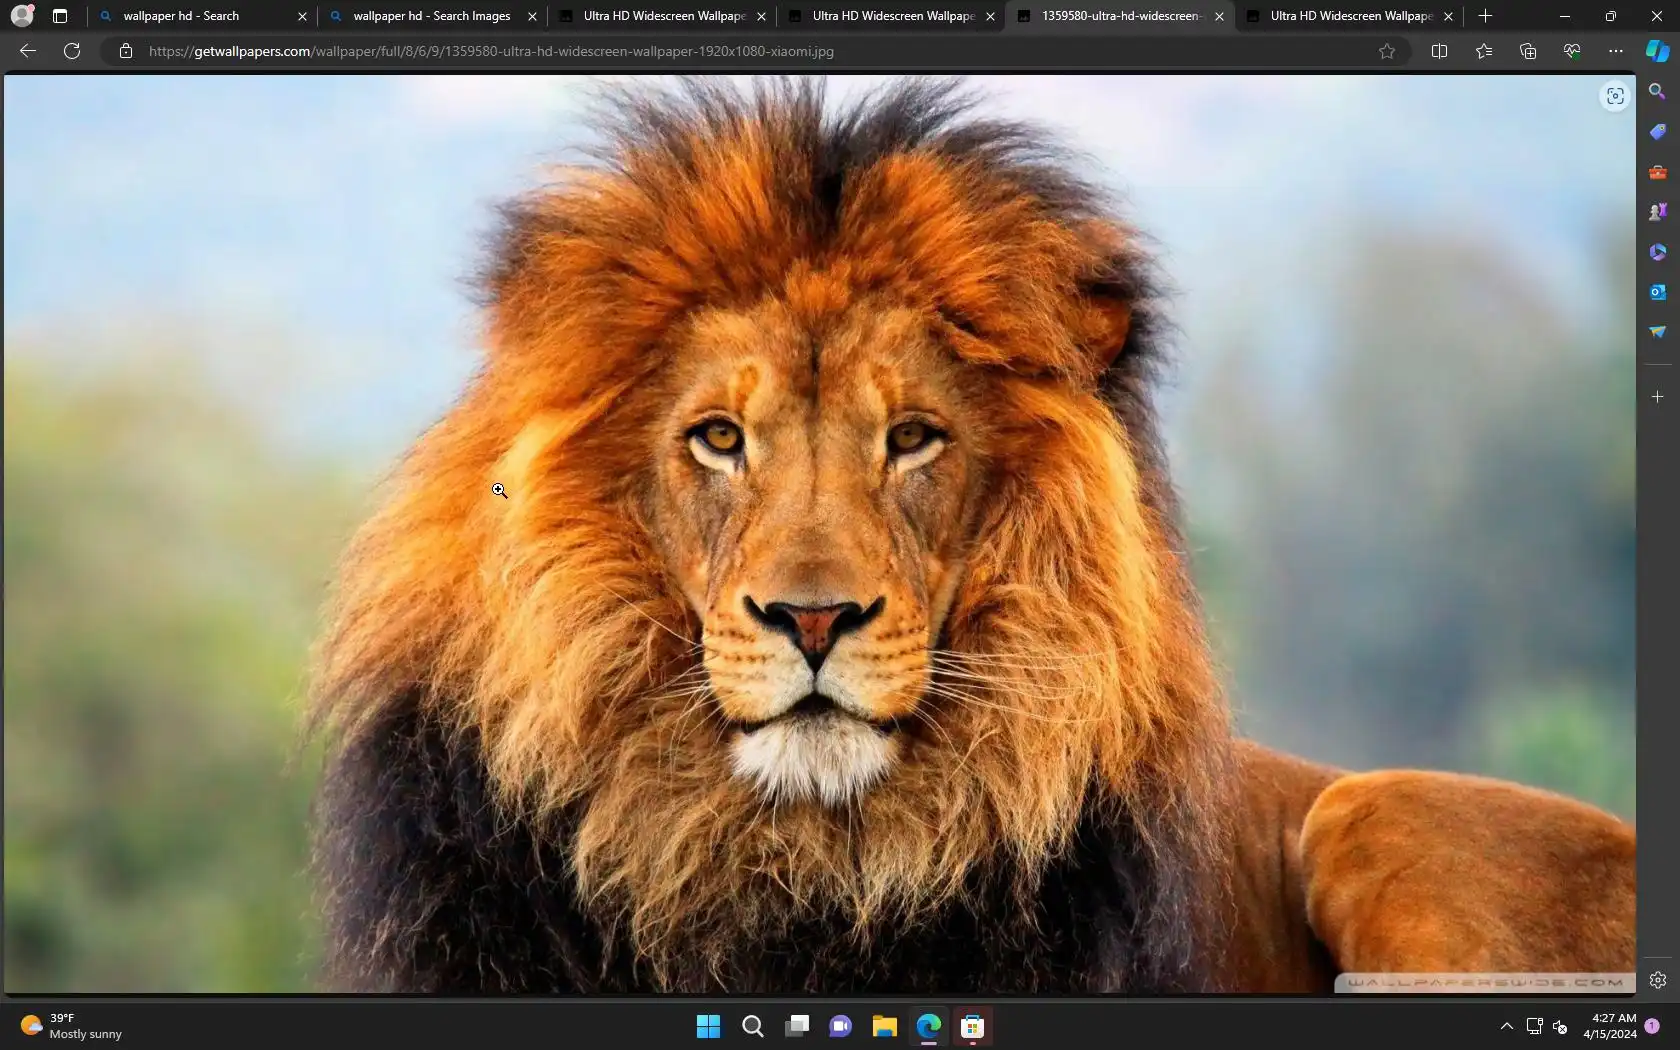This screenshot has width=1680, height=1050.
Task: Open Task View on the taskbar
Action: [x=796, y=1026]
